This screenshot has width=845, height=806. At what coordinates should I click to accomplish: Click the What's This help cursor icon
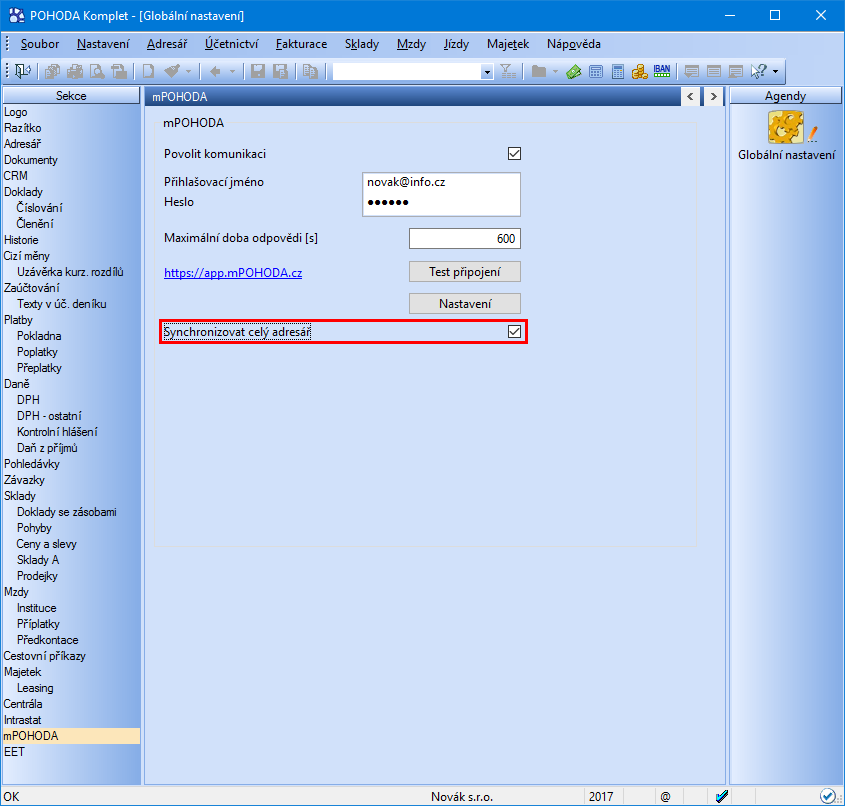point(758,71)
